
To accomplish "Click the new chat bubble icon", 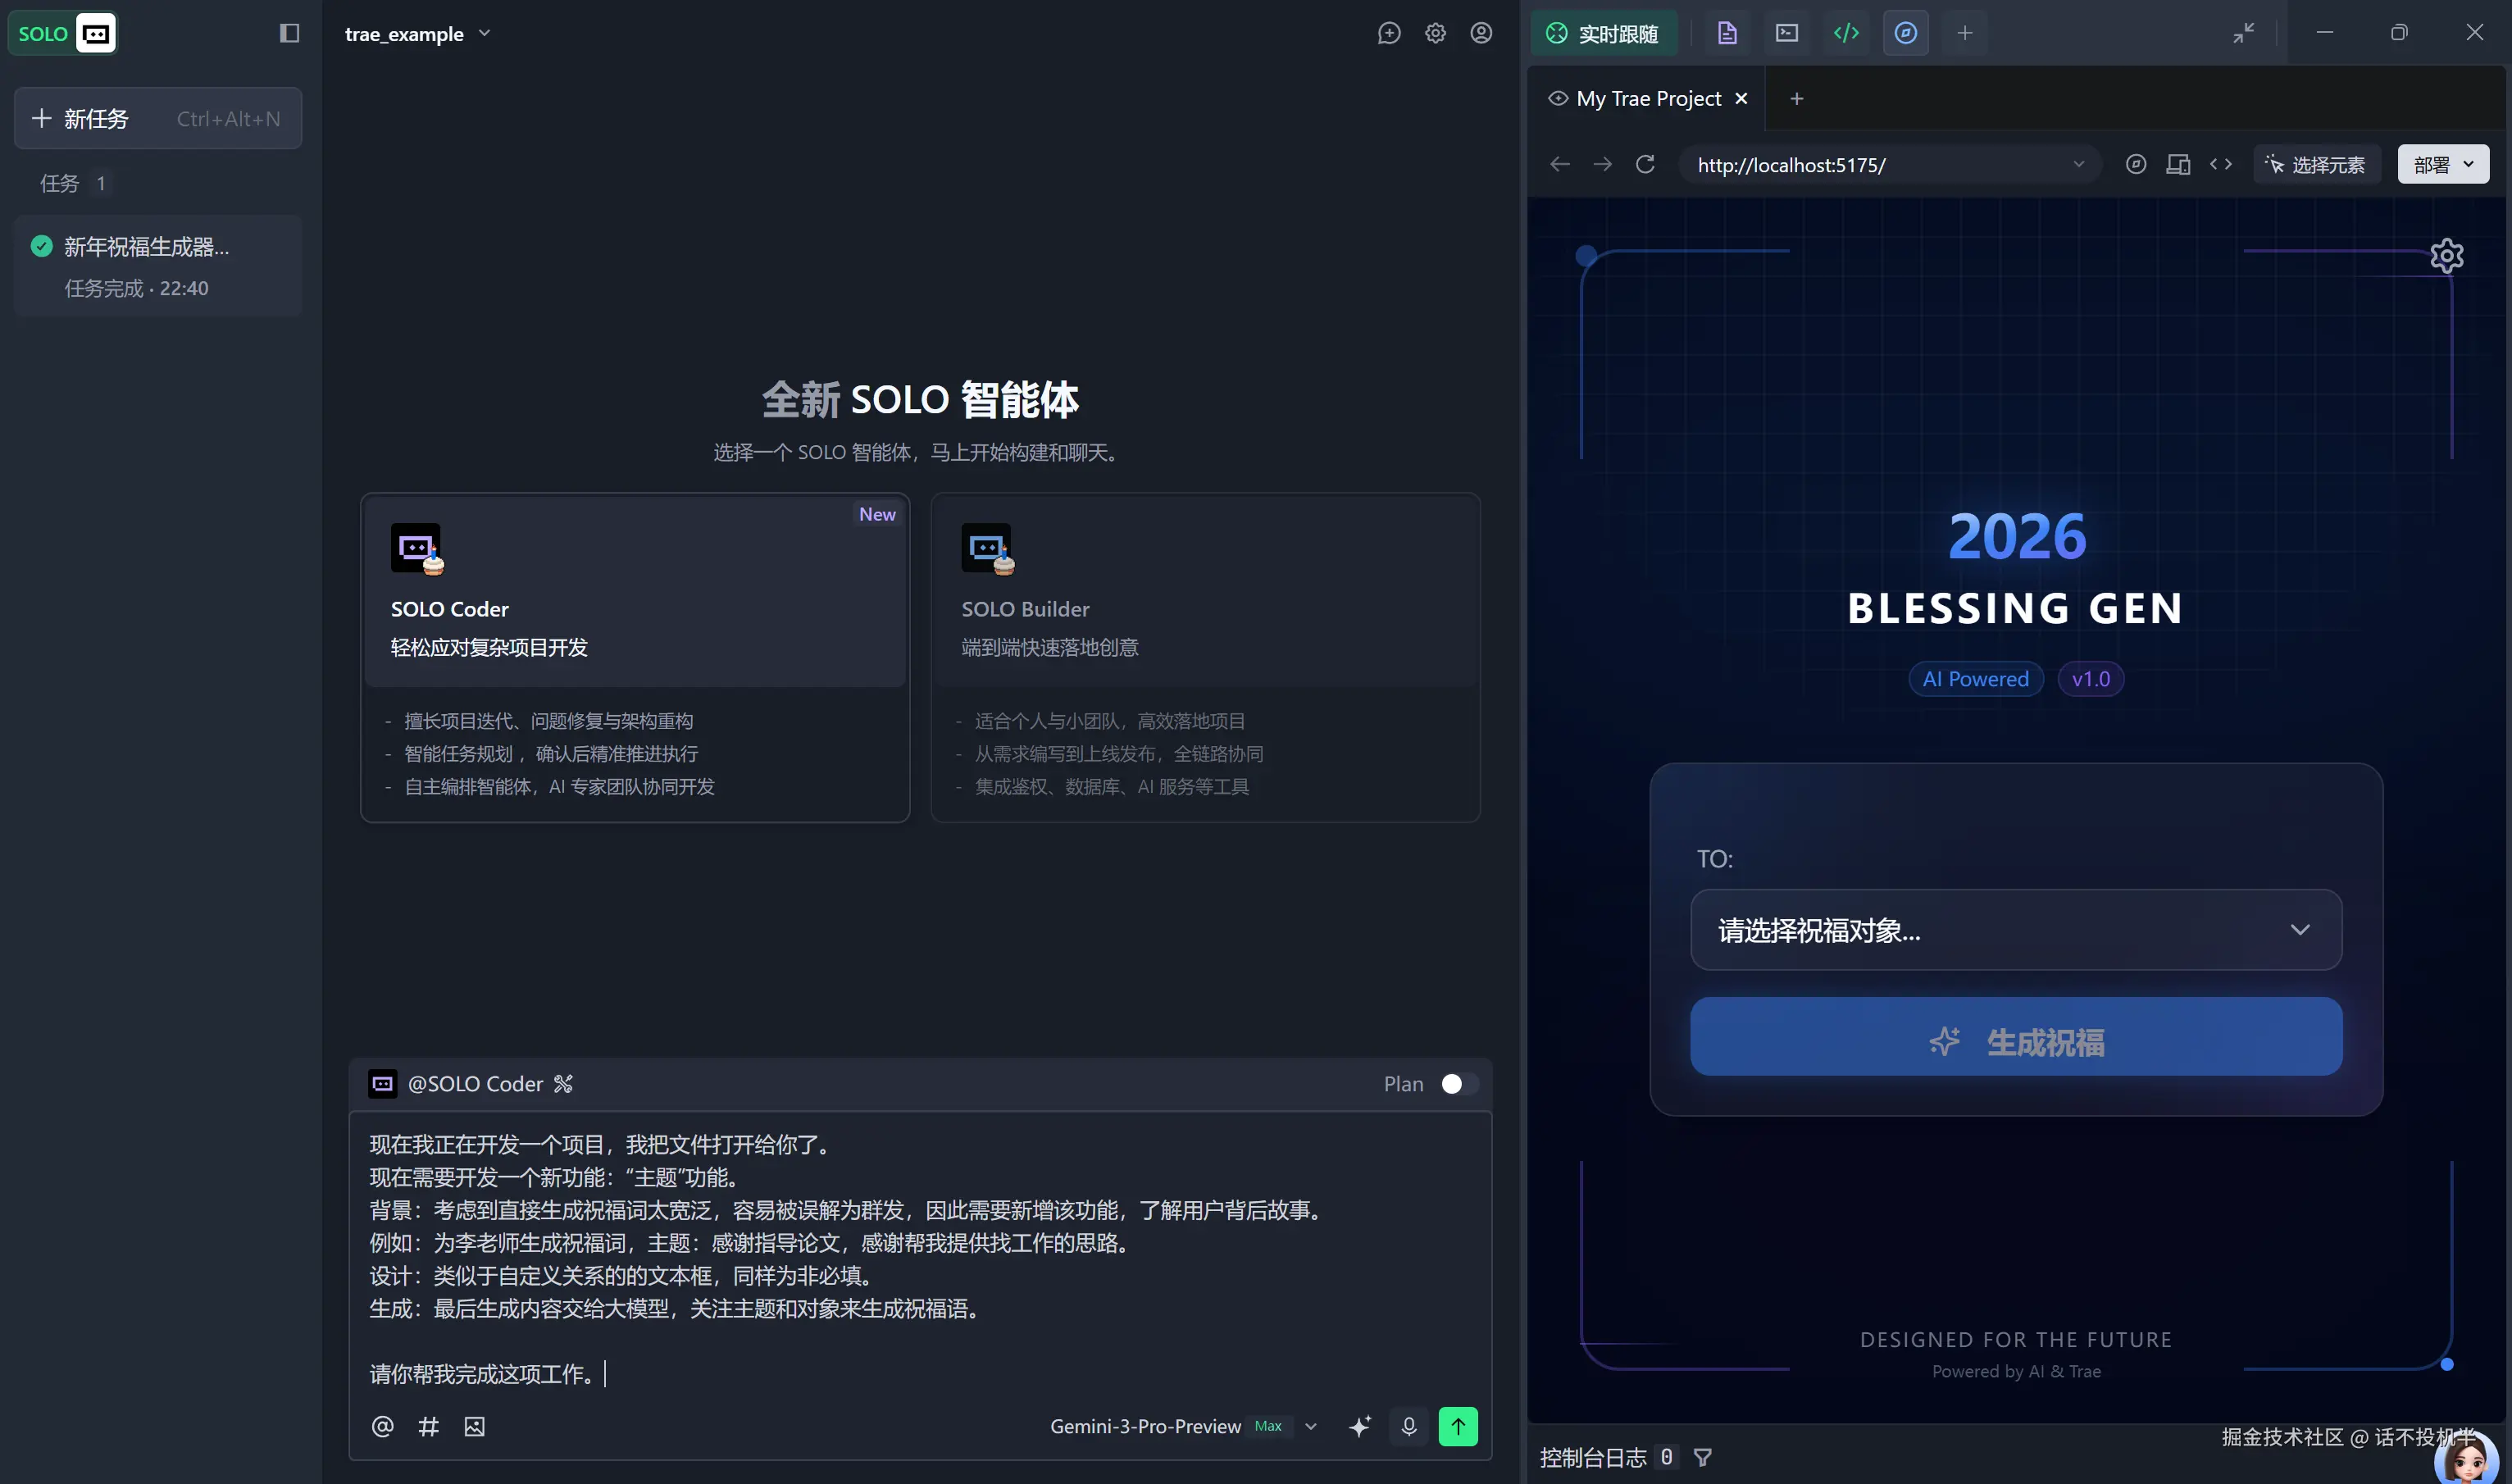I will click(1389, 33).
